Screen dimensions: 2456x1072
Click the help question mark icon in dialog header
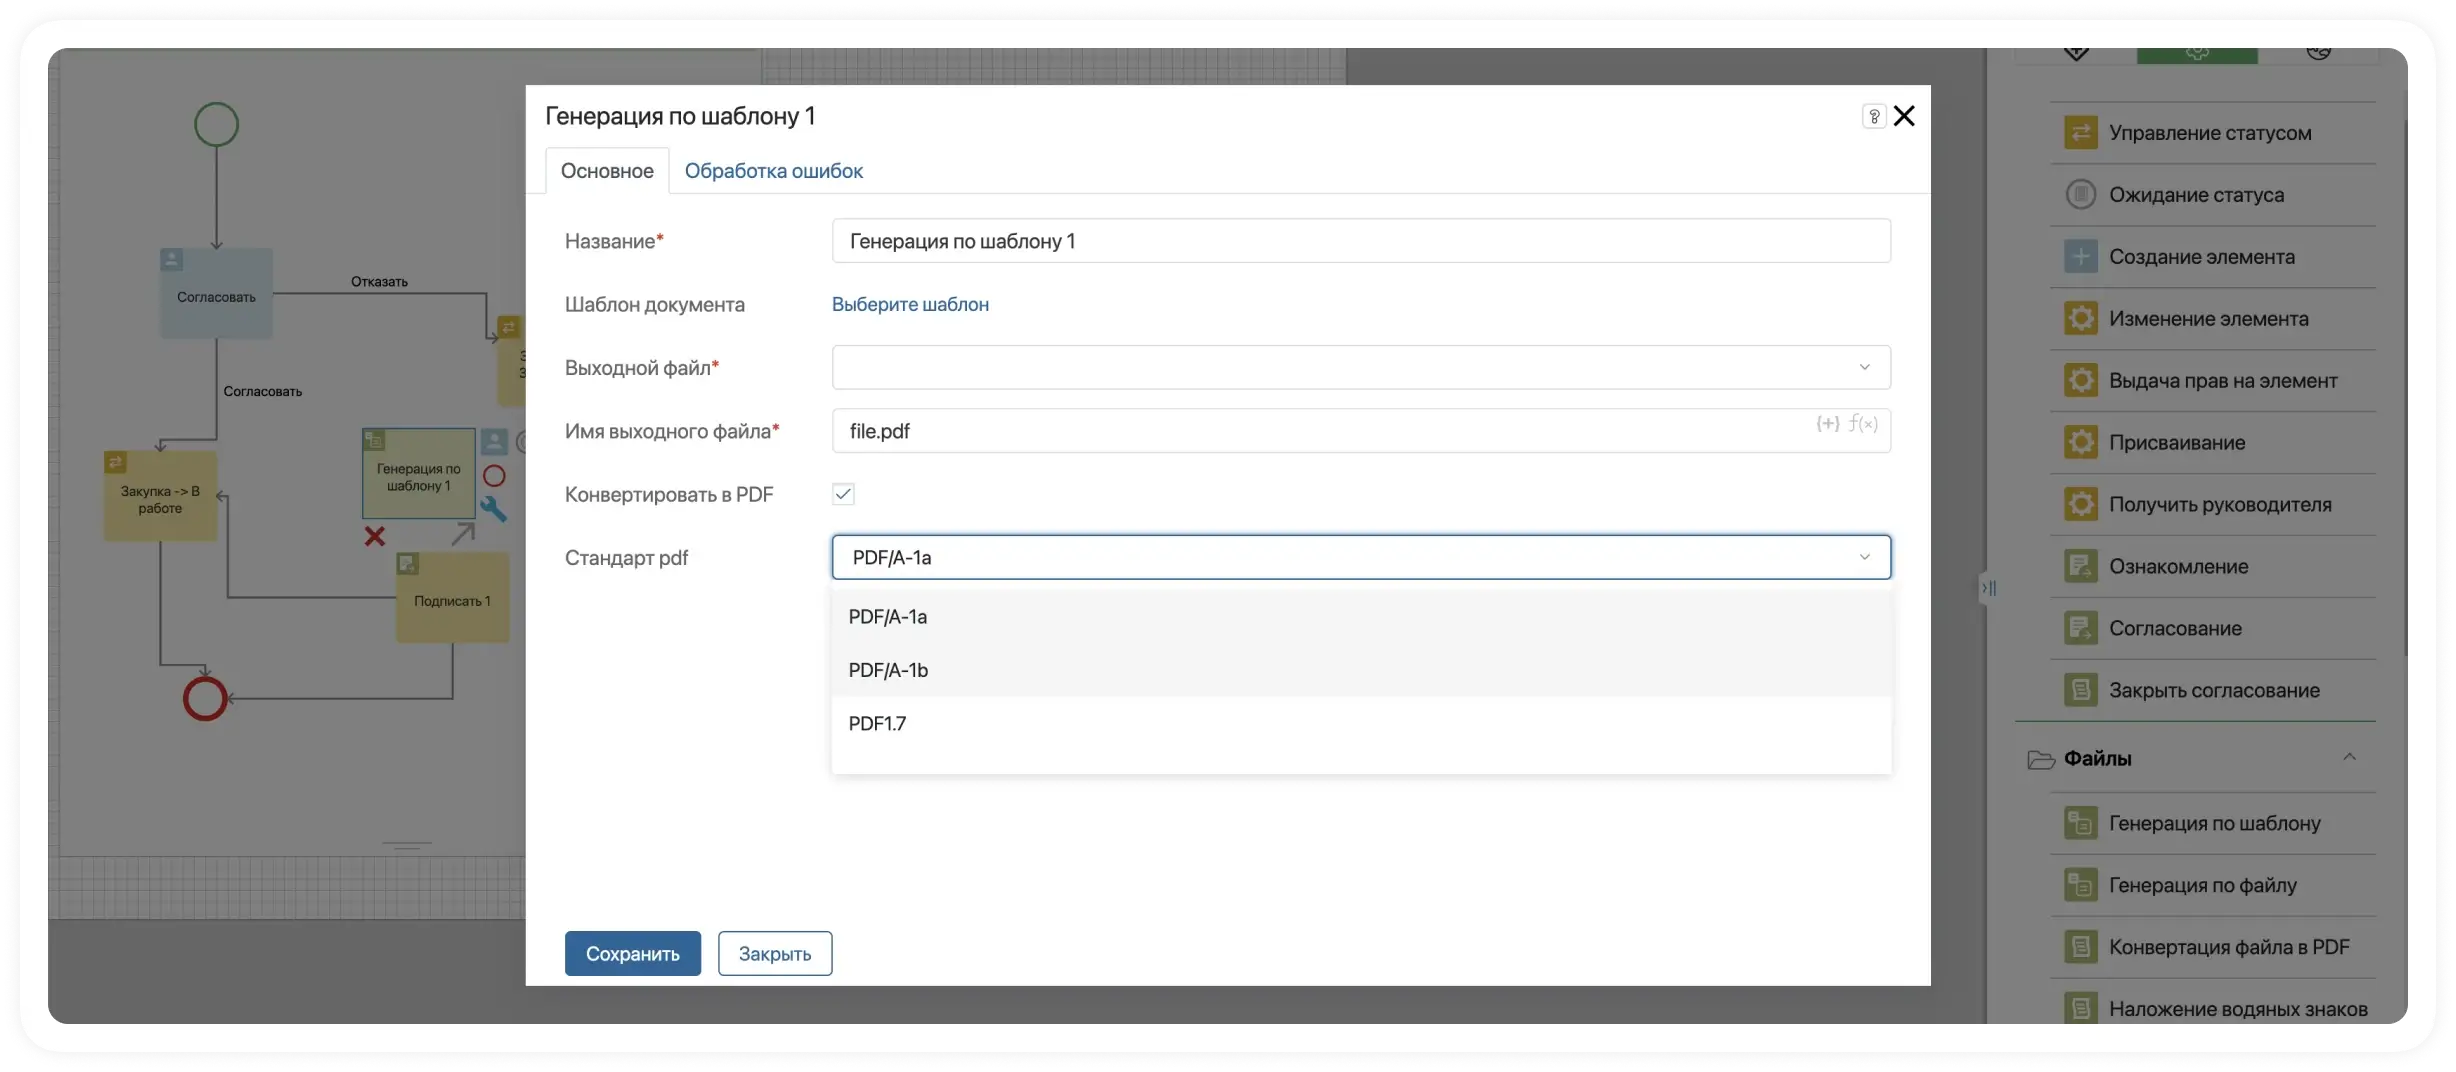[x=1873, y=116]
